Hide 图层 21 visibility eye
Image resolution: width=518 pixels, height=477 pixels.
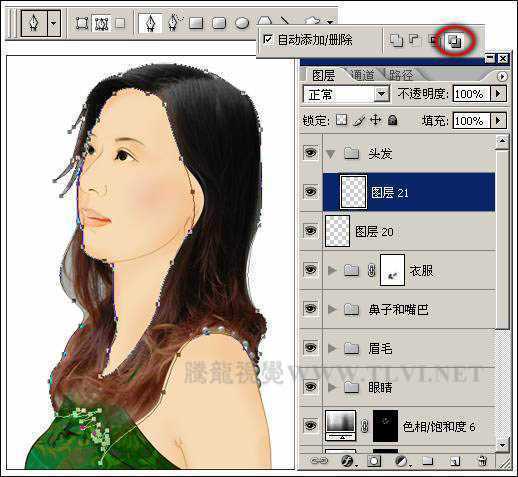pyautogui.click(x=310, y=192)
